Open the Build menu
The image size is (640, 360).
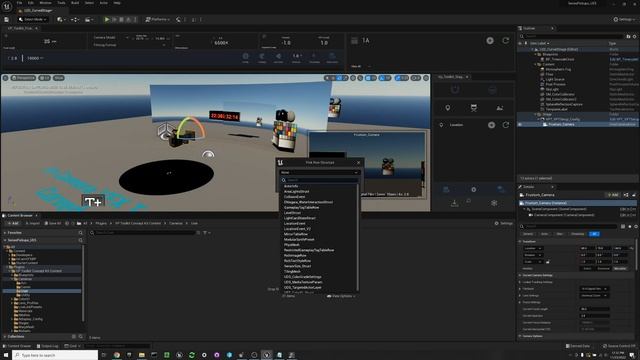pyautogui.click(x=75, y=3)
